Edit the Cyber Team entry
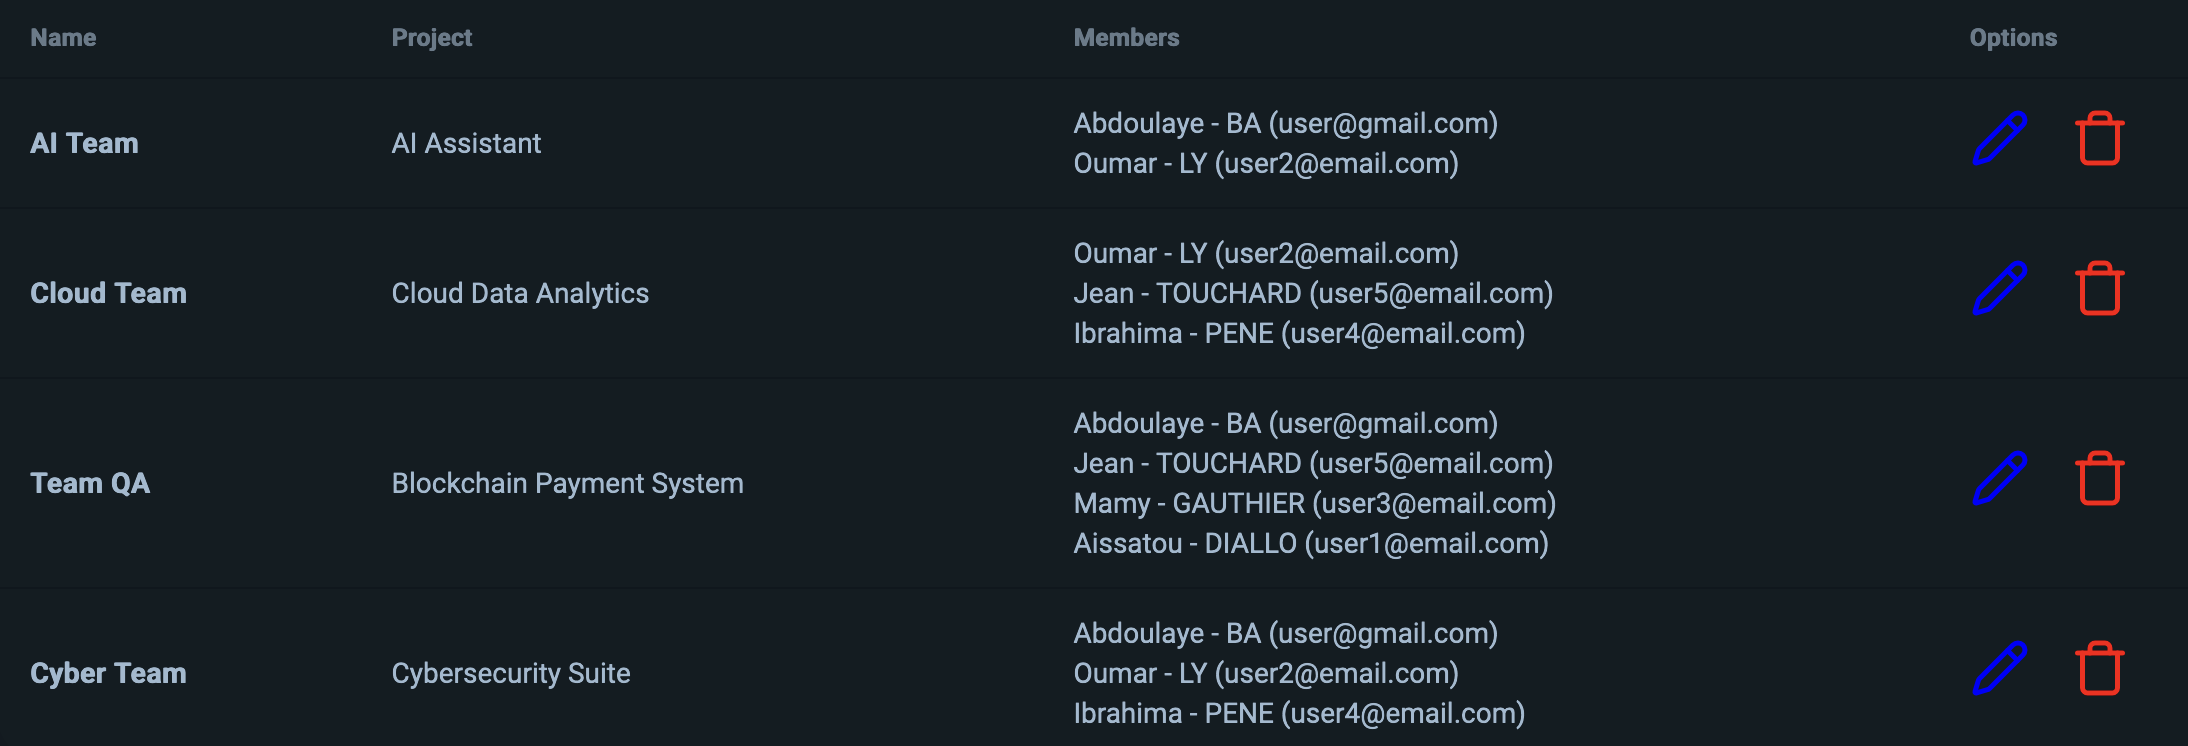2188x746 pixels. (2000, 669)
